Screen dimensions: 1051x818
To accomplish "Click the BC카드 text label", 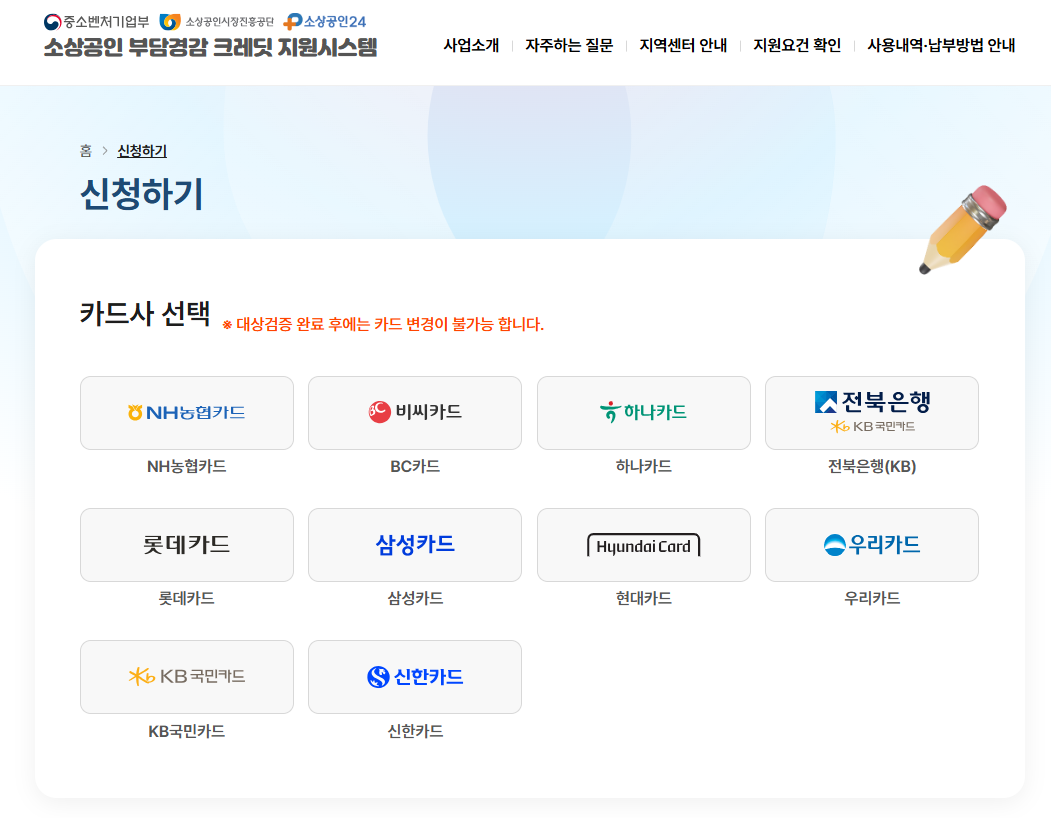I will click(415, 466).
